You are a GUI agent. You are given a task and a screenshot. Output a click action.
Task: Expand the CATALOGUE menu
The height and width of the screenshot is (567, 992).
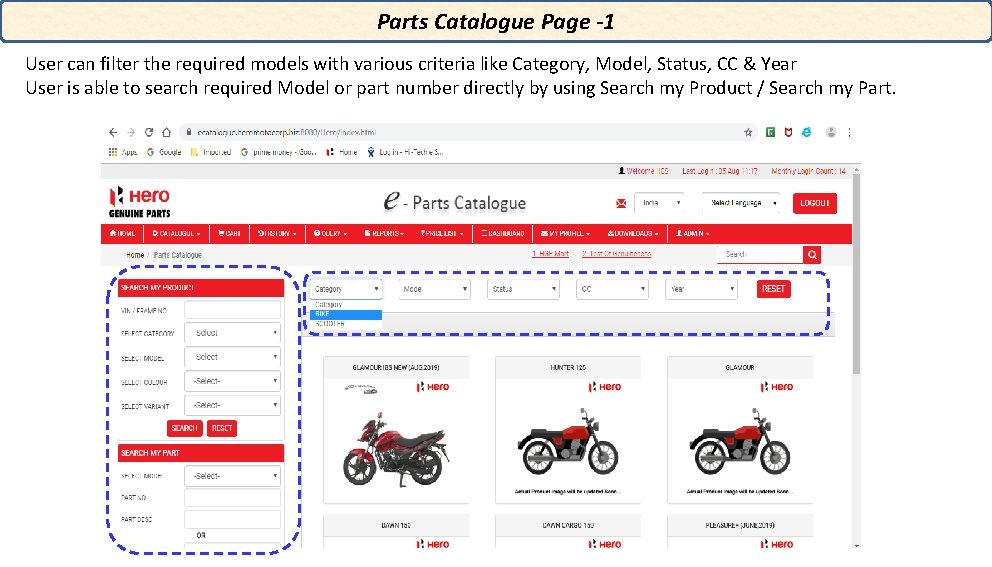(176, 234)
